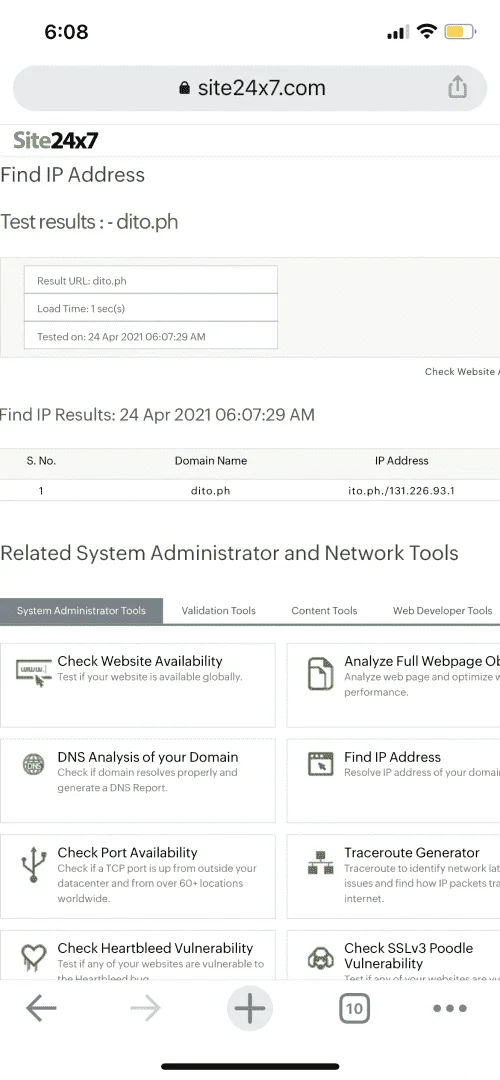Tap the share icon in address bar
This screenshot has width=500, height=1080.
click(457, 87)
